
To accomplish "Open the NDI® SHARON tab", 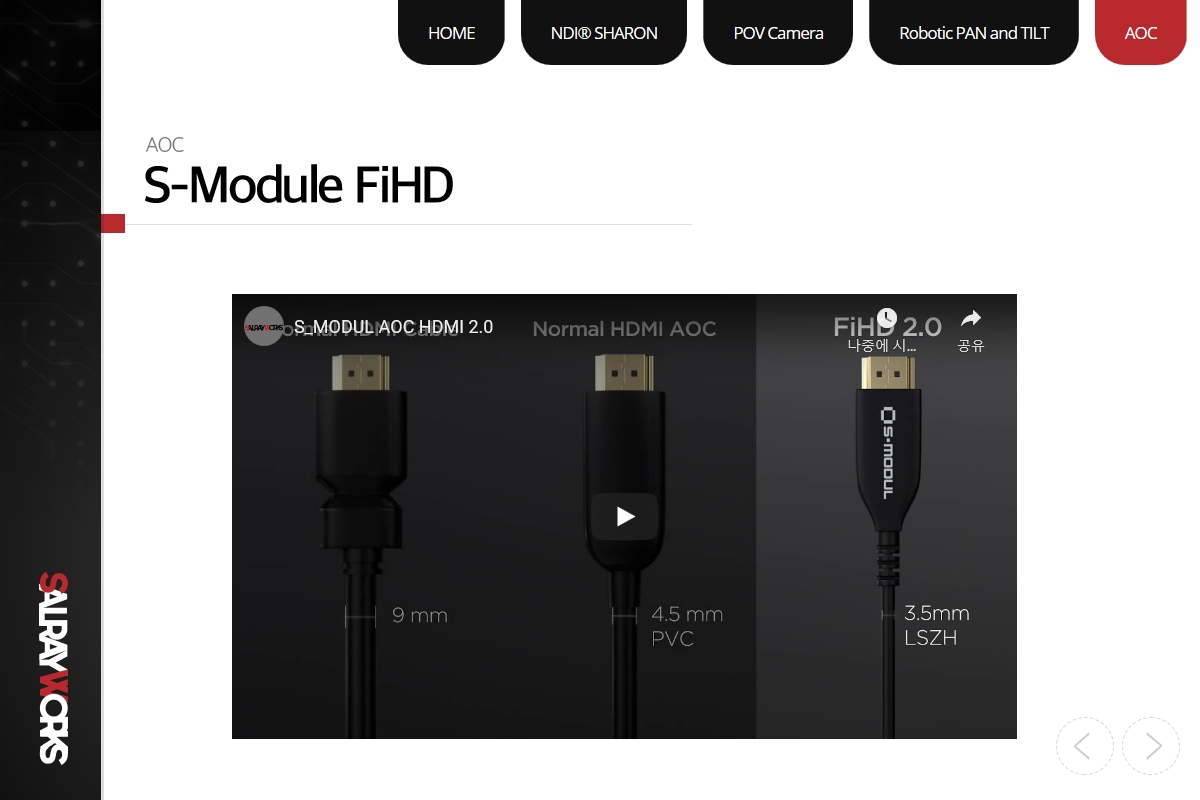I will (604, 32).
